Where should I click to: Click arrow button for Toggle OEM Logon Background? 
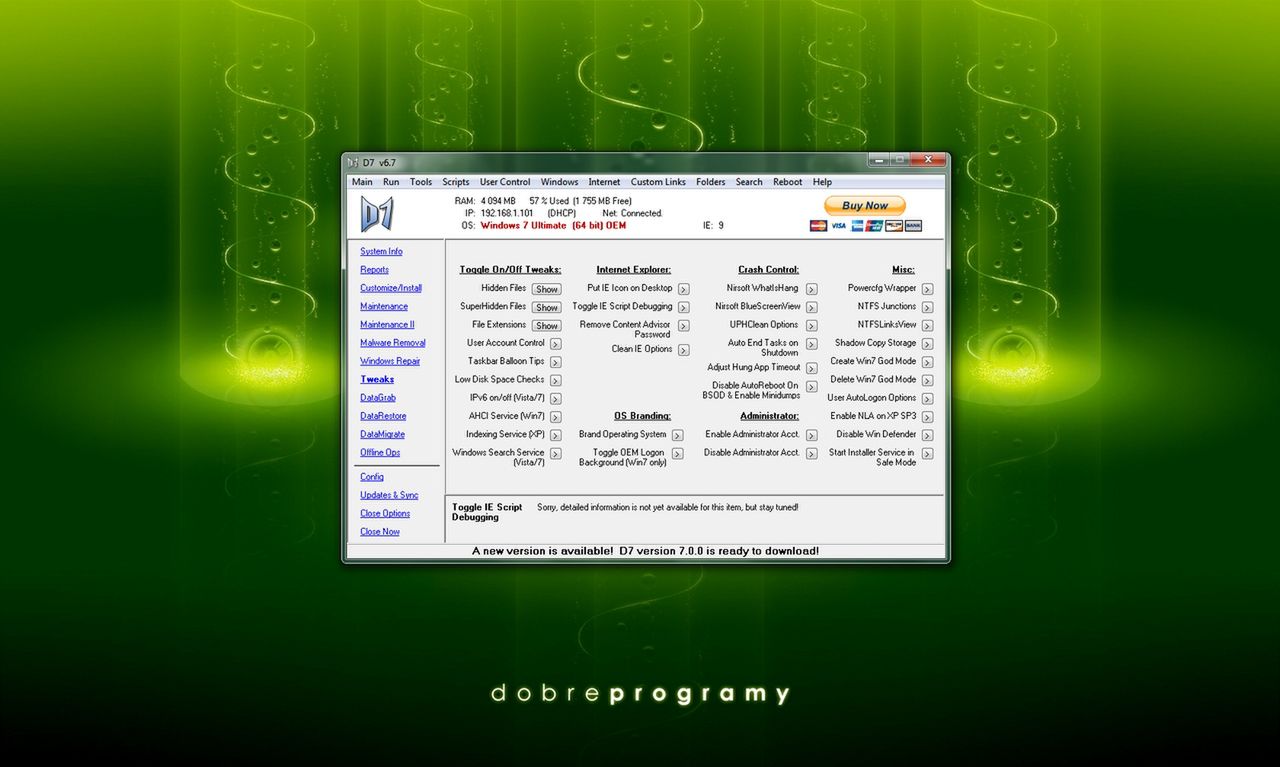(x=677, y=454)
